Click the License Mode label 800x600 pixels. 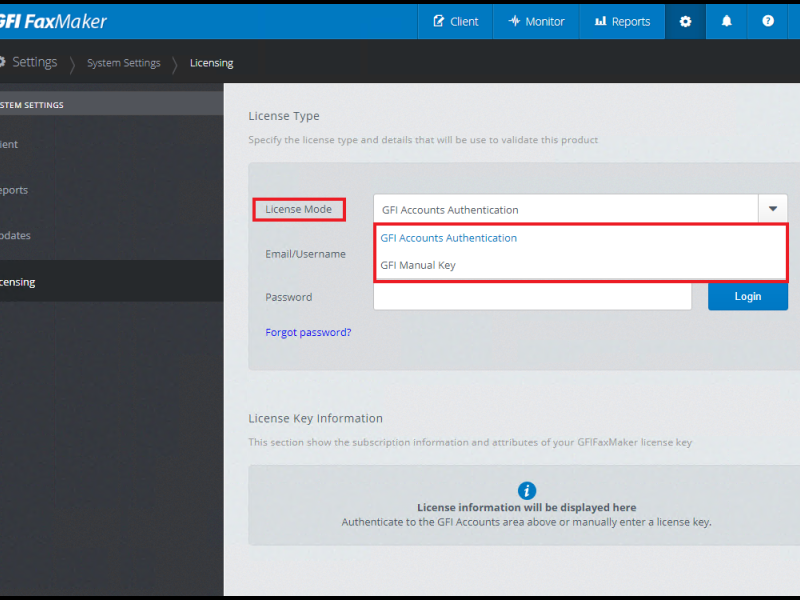(298, 209)
